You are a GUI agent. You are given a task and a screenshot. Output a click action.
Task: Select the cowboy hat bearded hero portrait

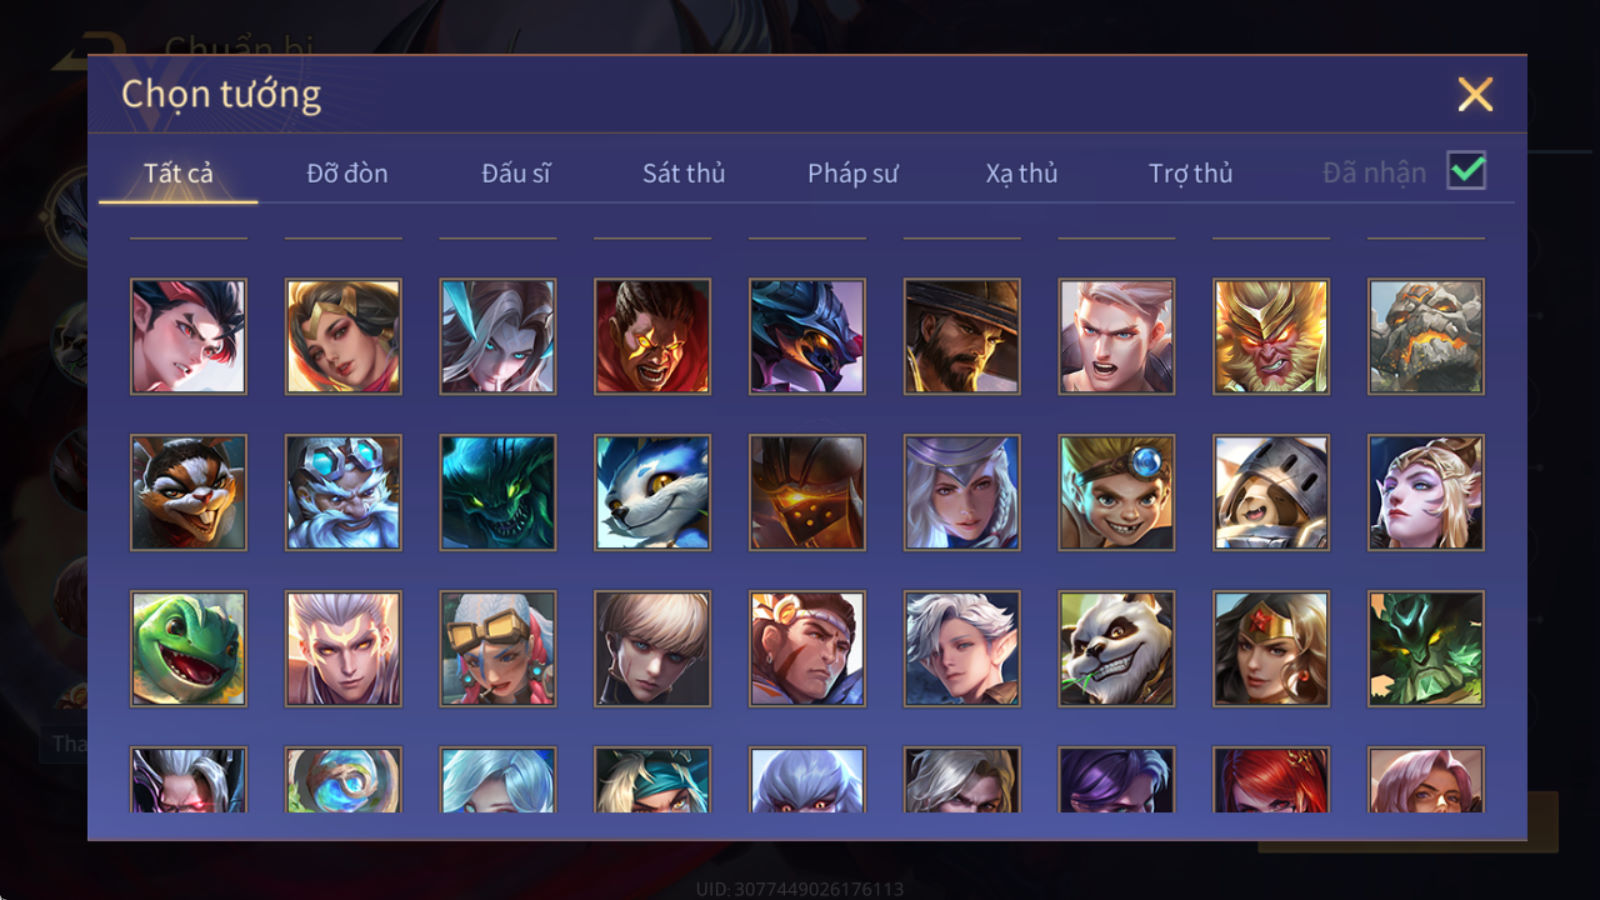(x=962, y=336)
